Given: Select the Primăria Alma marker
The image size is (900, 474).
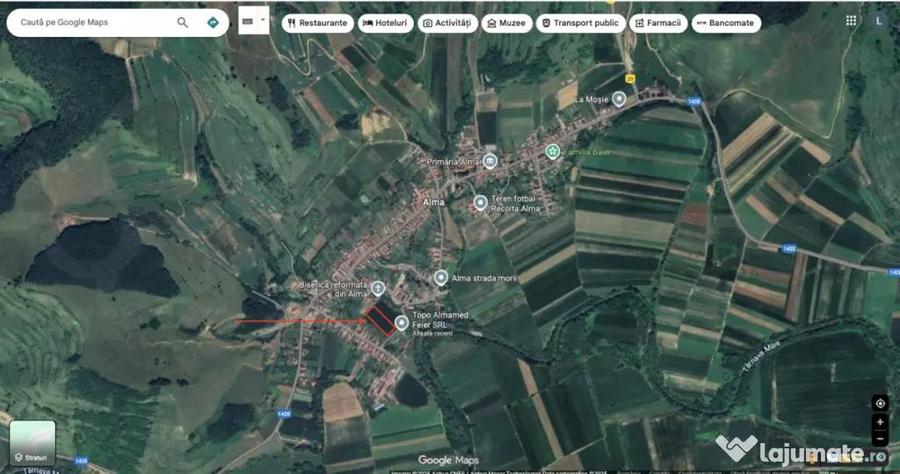Looking at the screenshot, I should [490, 161].
